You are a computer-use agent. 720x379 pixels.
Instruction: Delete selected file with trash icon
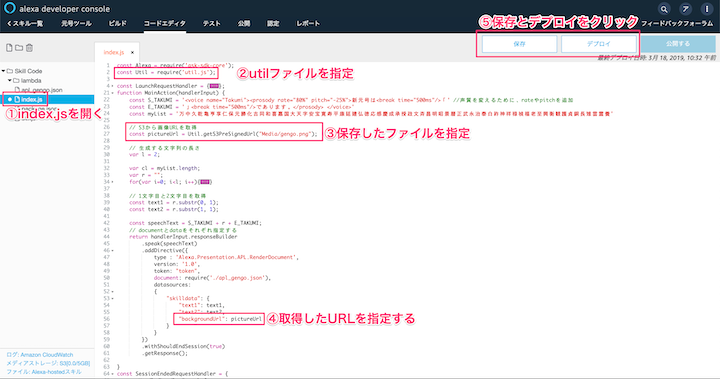pyautogui.click(x=29, y=48)
